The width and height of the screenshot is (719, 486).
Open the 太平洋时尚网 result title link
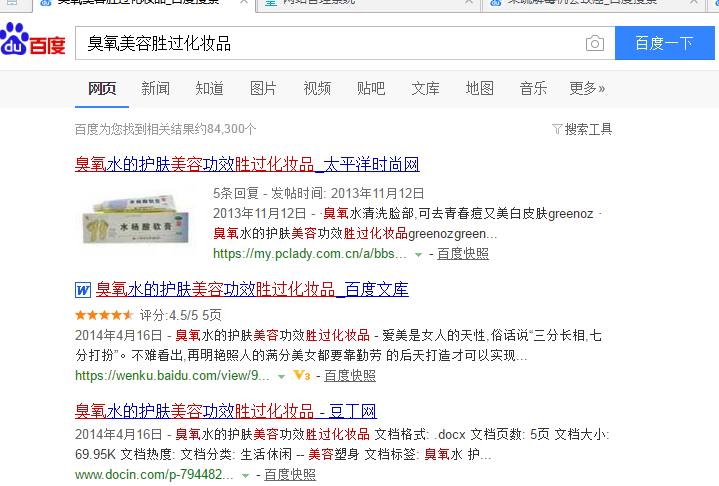247,164
